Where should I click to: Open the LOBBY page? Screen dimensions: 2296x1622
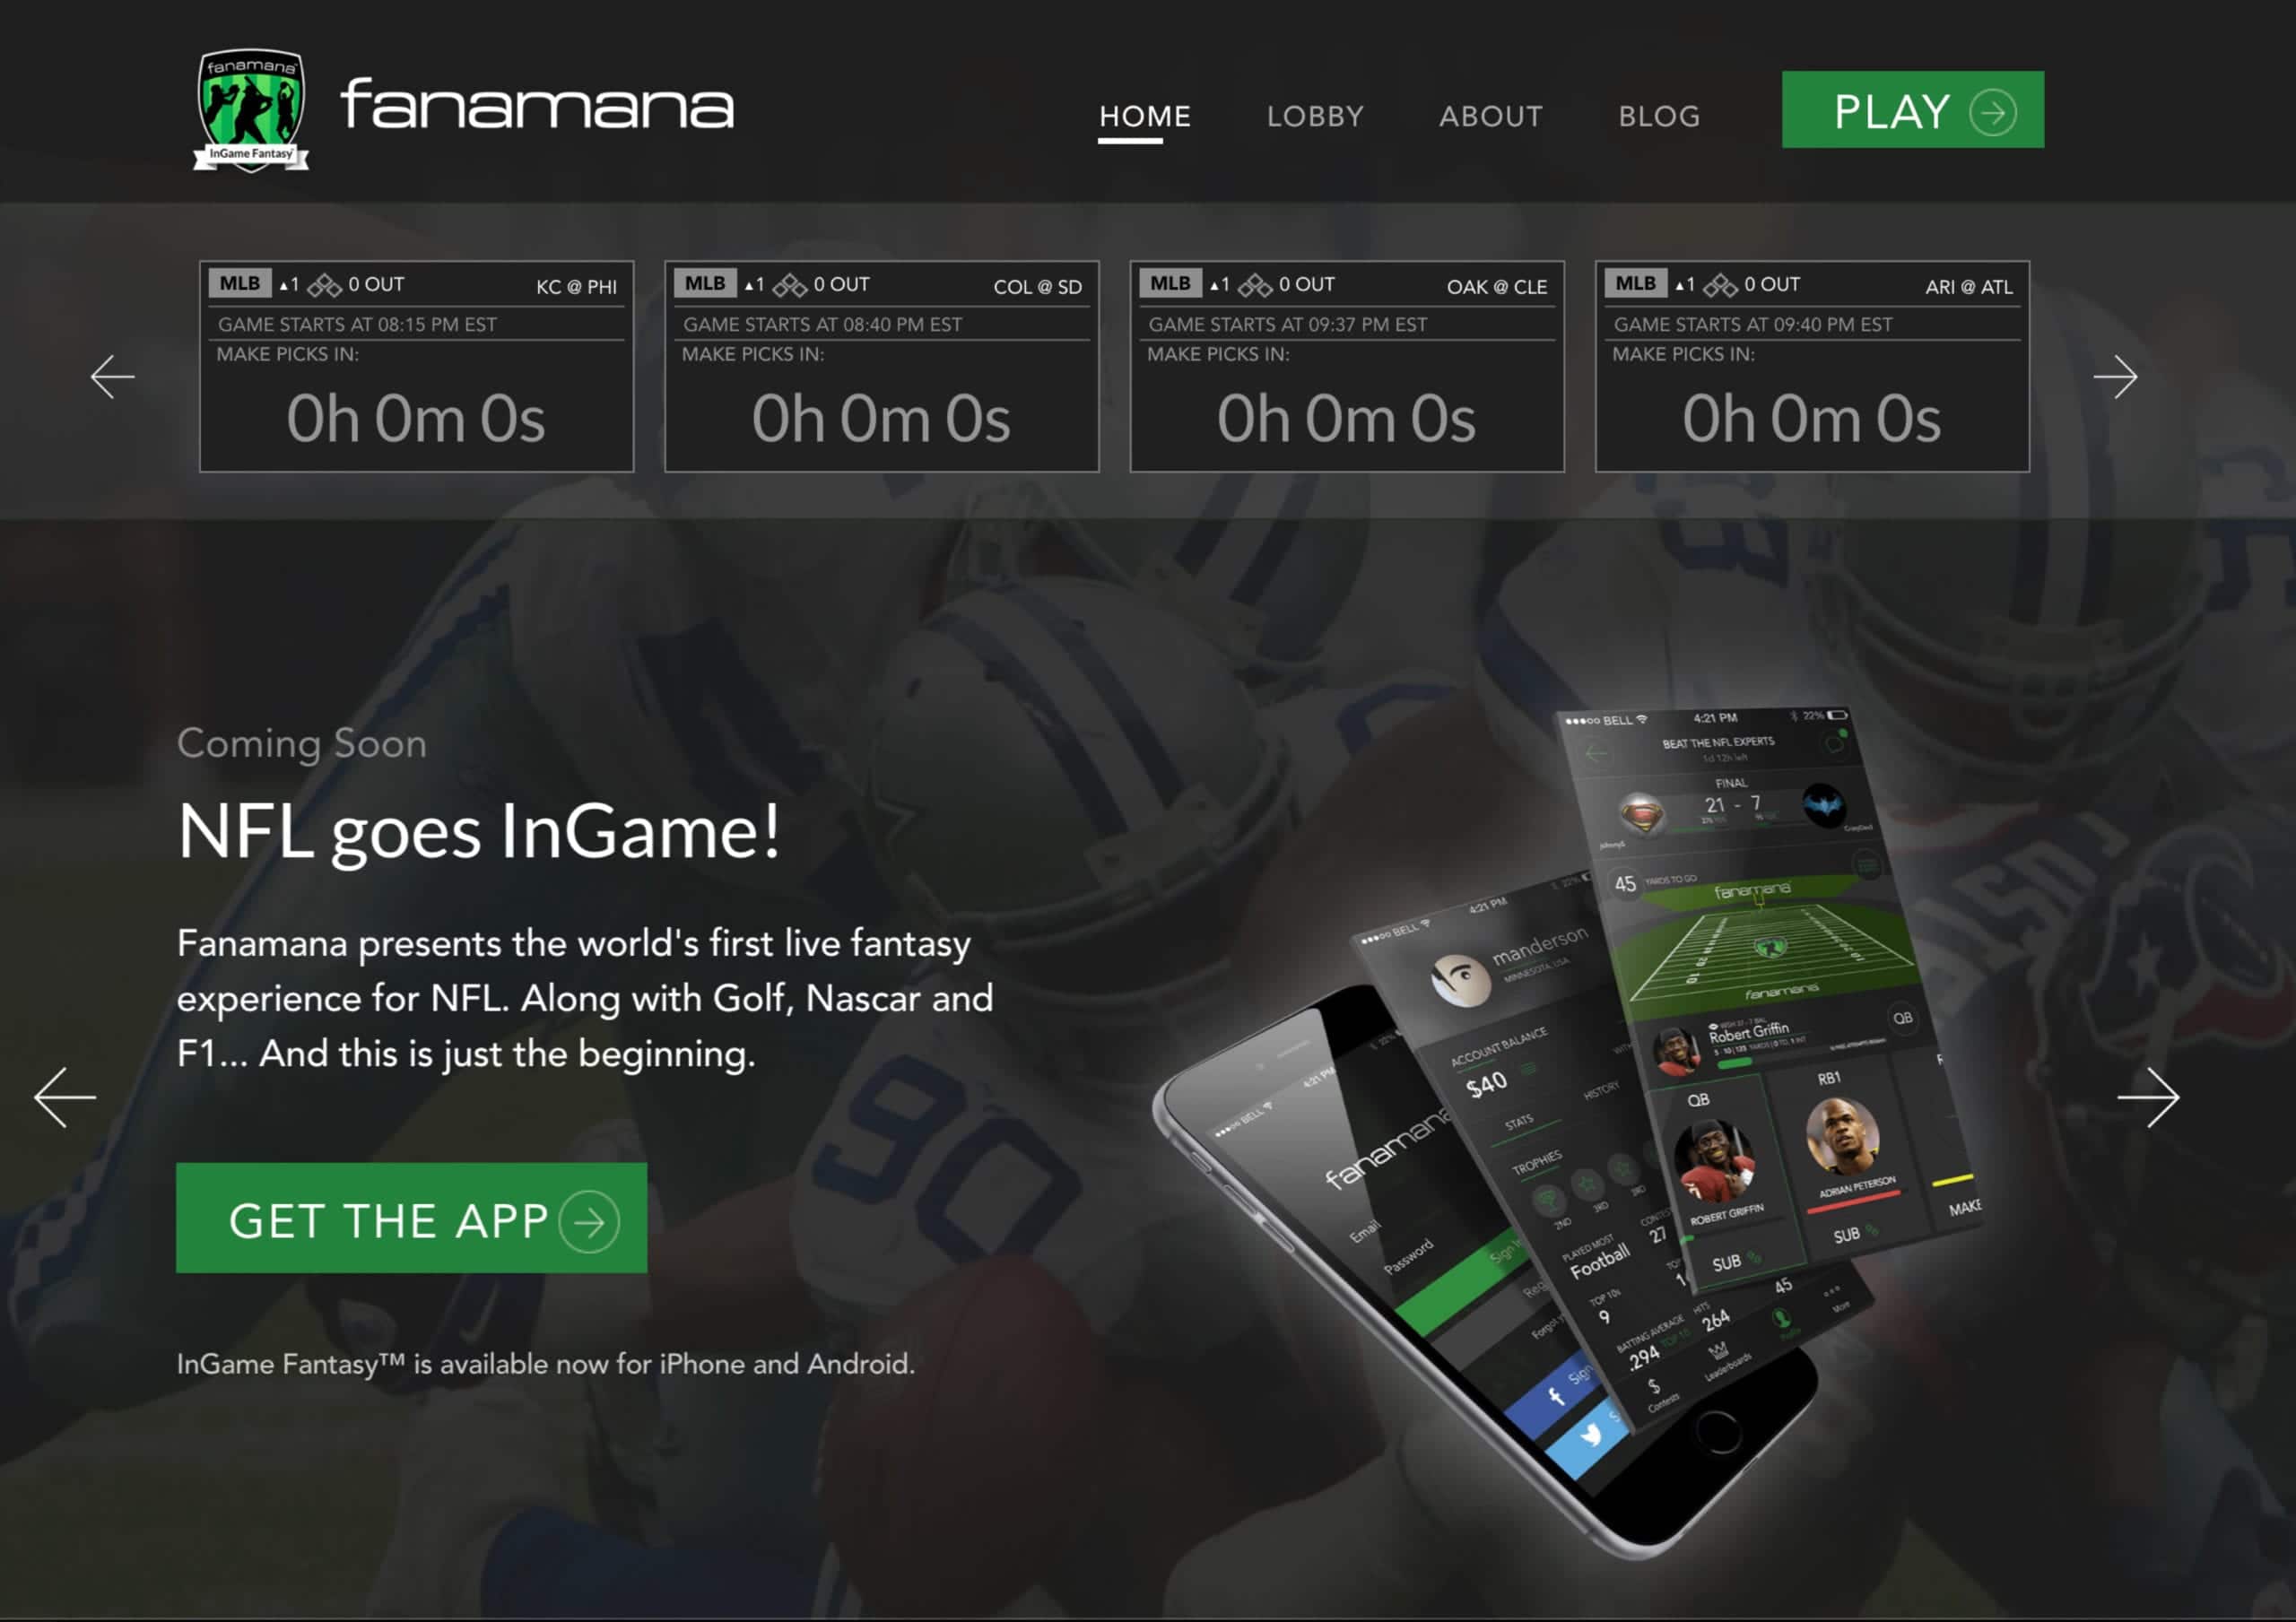point(1315,117)
